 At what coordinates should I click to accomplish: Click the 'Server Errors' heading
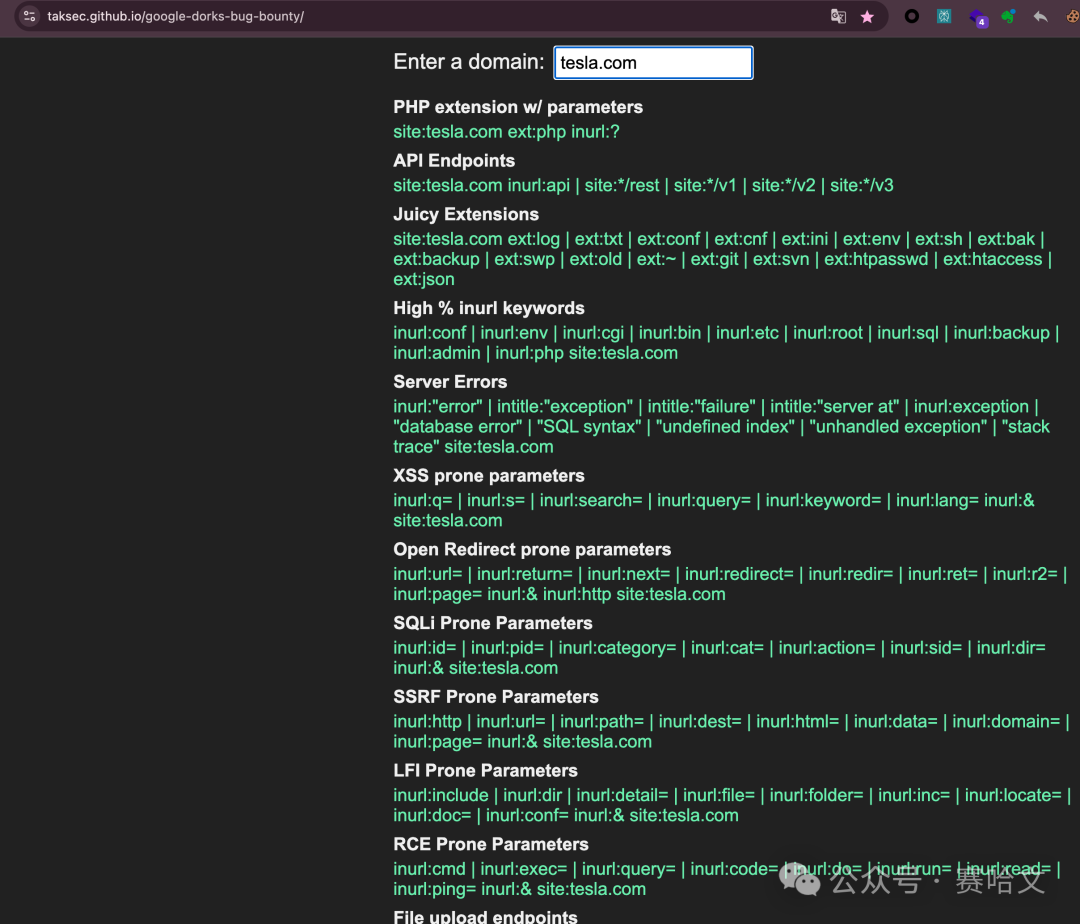coord(450,381)
